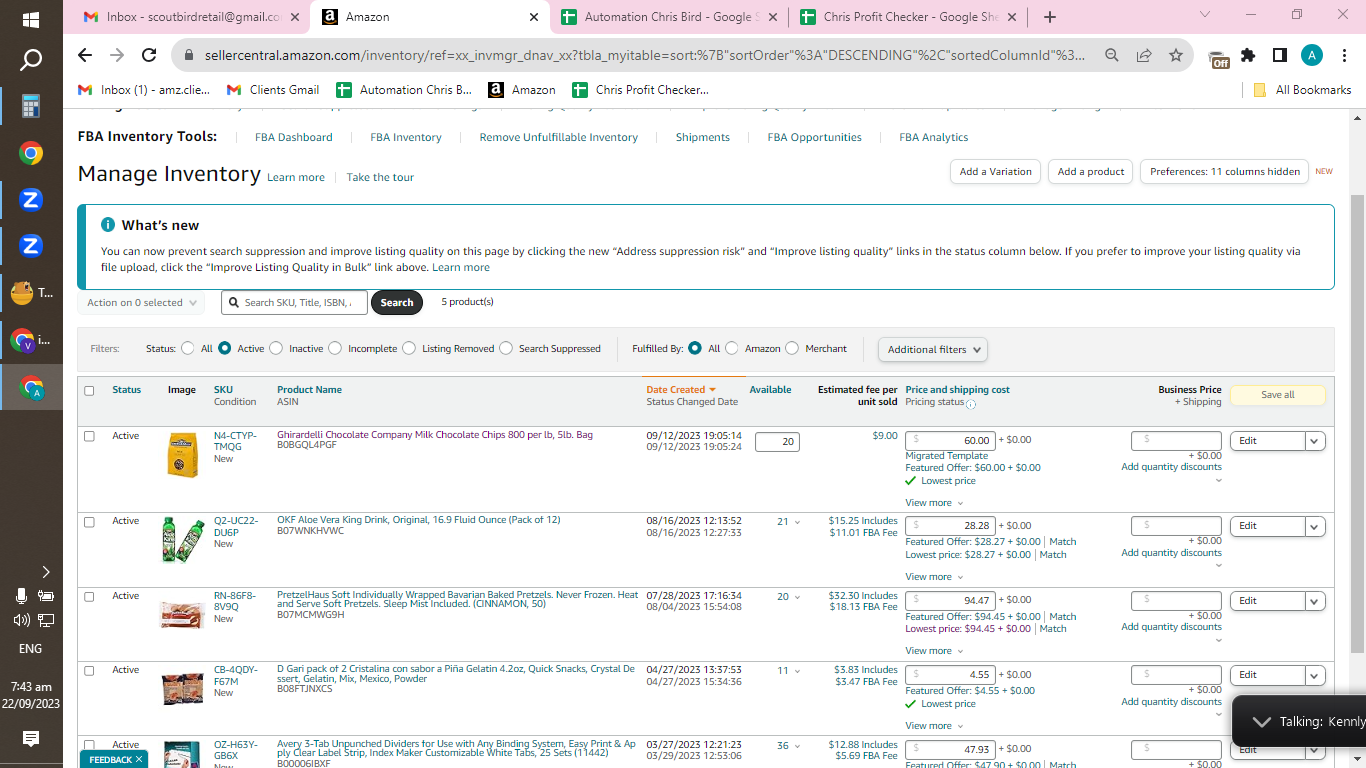
Task: Open a new browser tab
Action: tap(1049, 17)
